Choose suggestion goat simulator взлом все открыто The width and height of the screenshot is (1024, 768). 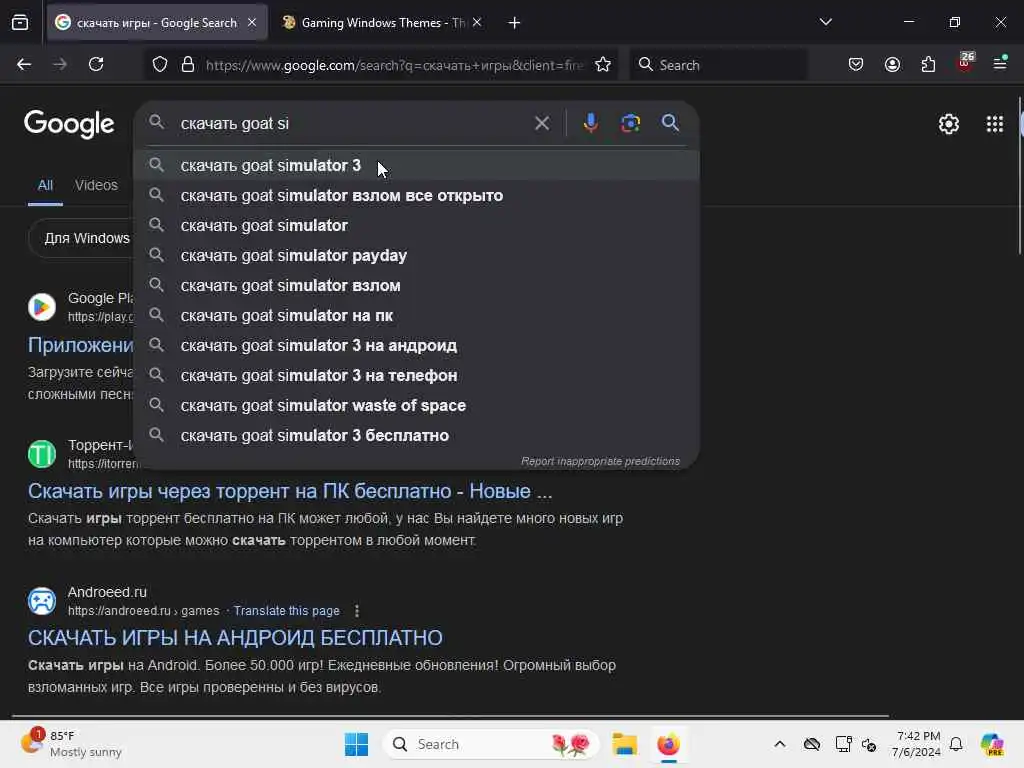coord(416,195)
